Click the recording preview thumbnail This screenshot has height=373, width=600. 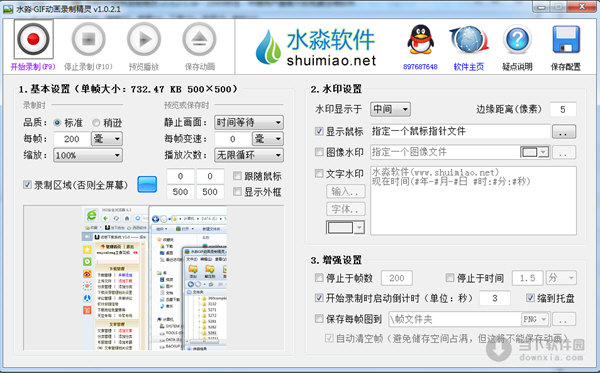[154, 278]
